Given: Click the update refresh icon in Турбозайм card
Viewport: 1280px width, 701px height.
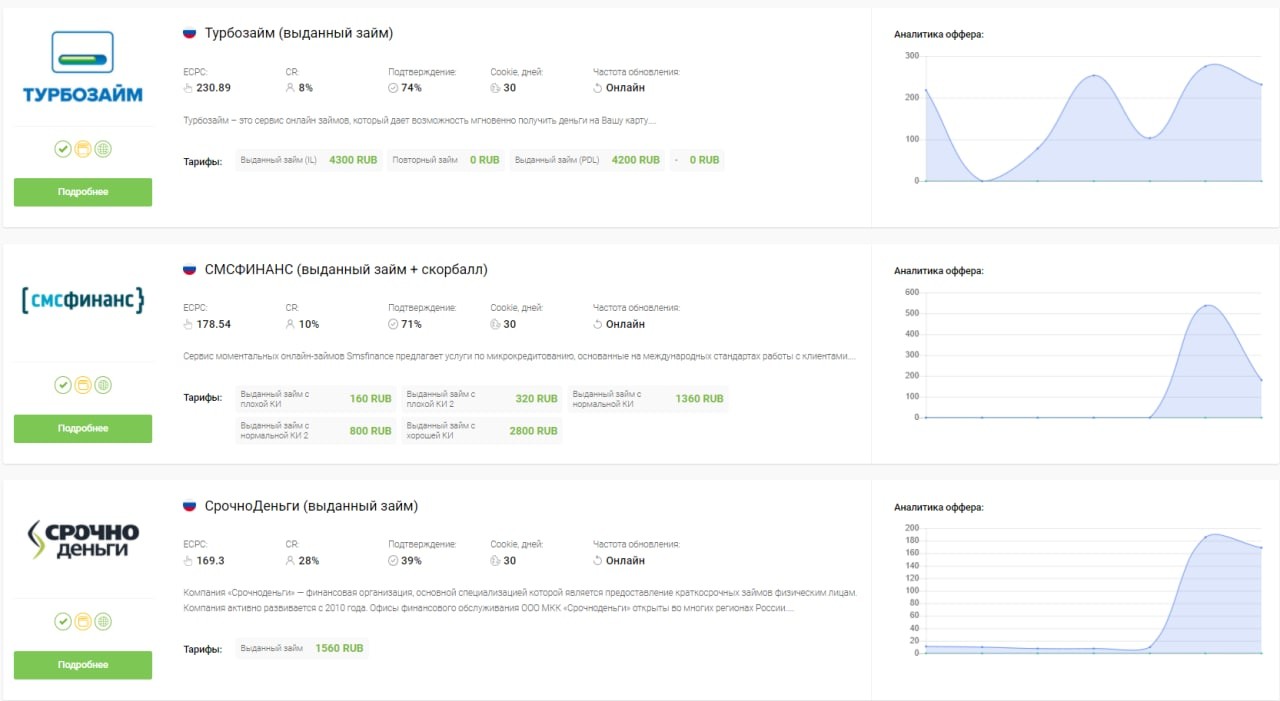Looking at the screenshot, I should (x=597, y=88).
